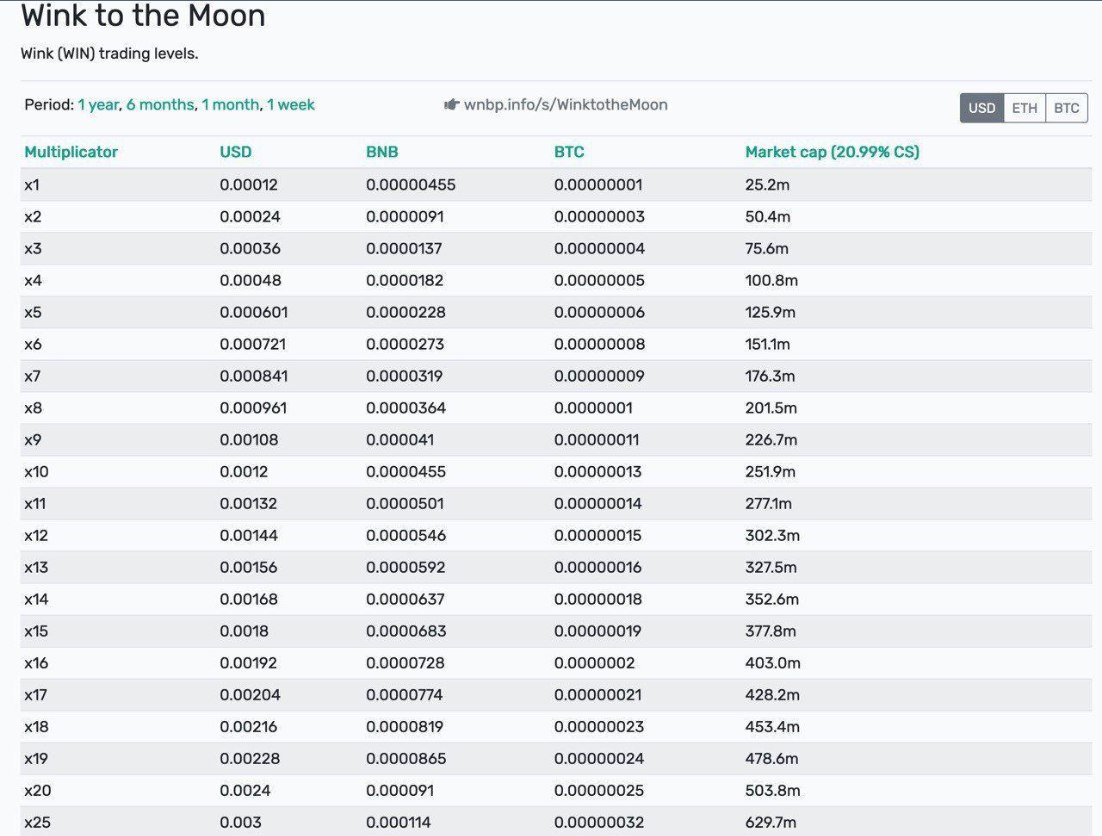
Task: Select the 6 months period
Action: coord(160,105)
